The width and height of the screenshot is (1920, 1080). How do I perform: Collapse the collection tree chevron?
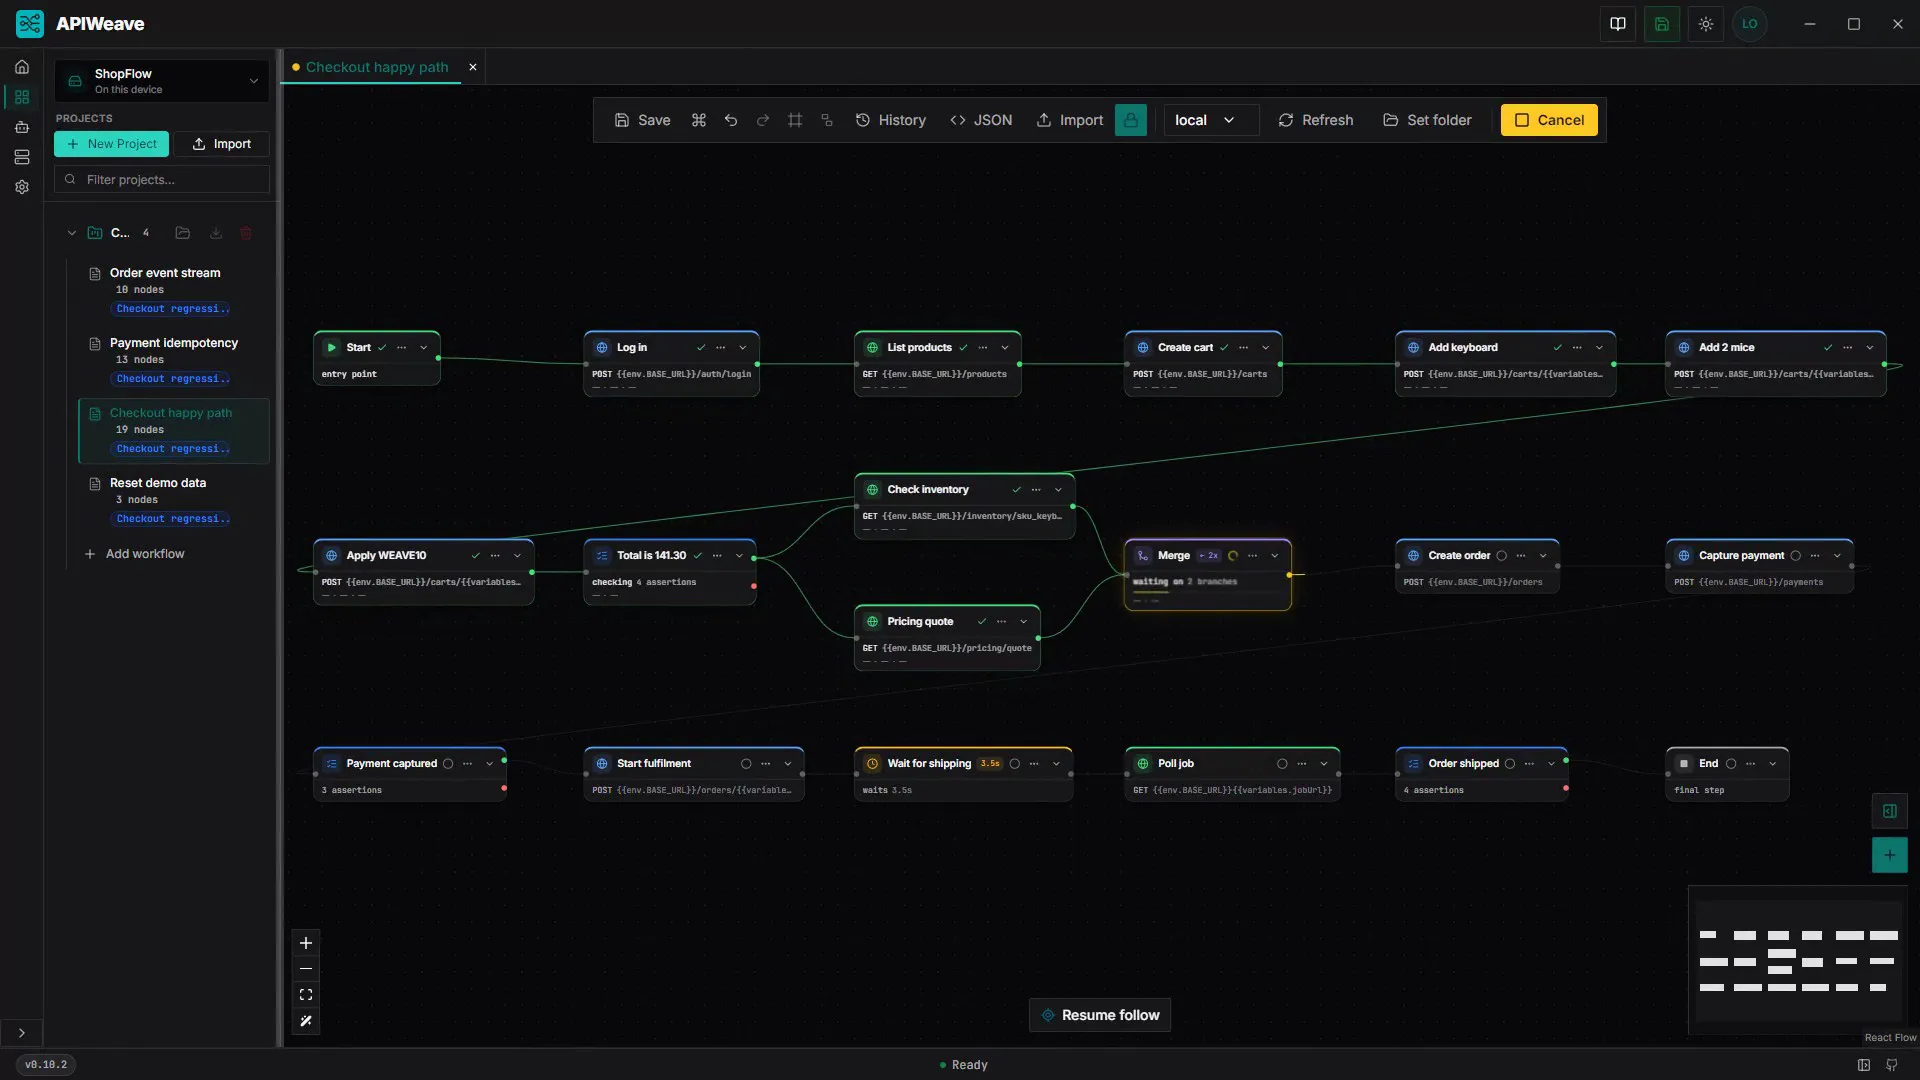[x=72, y=233]
